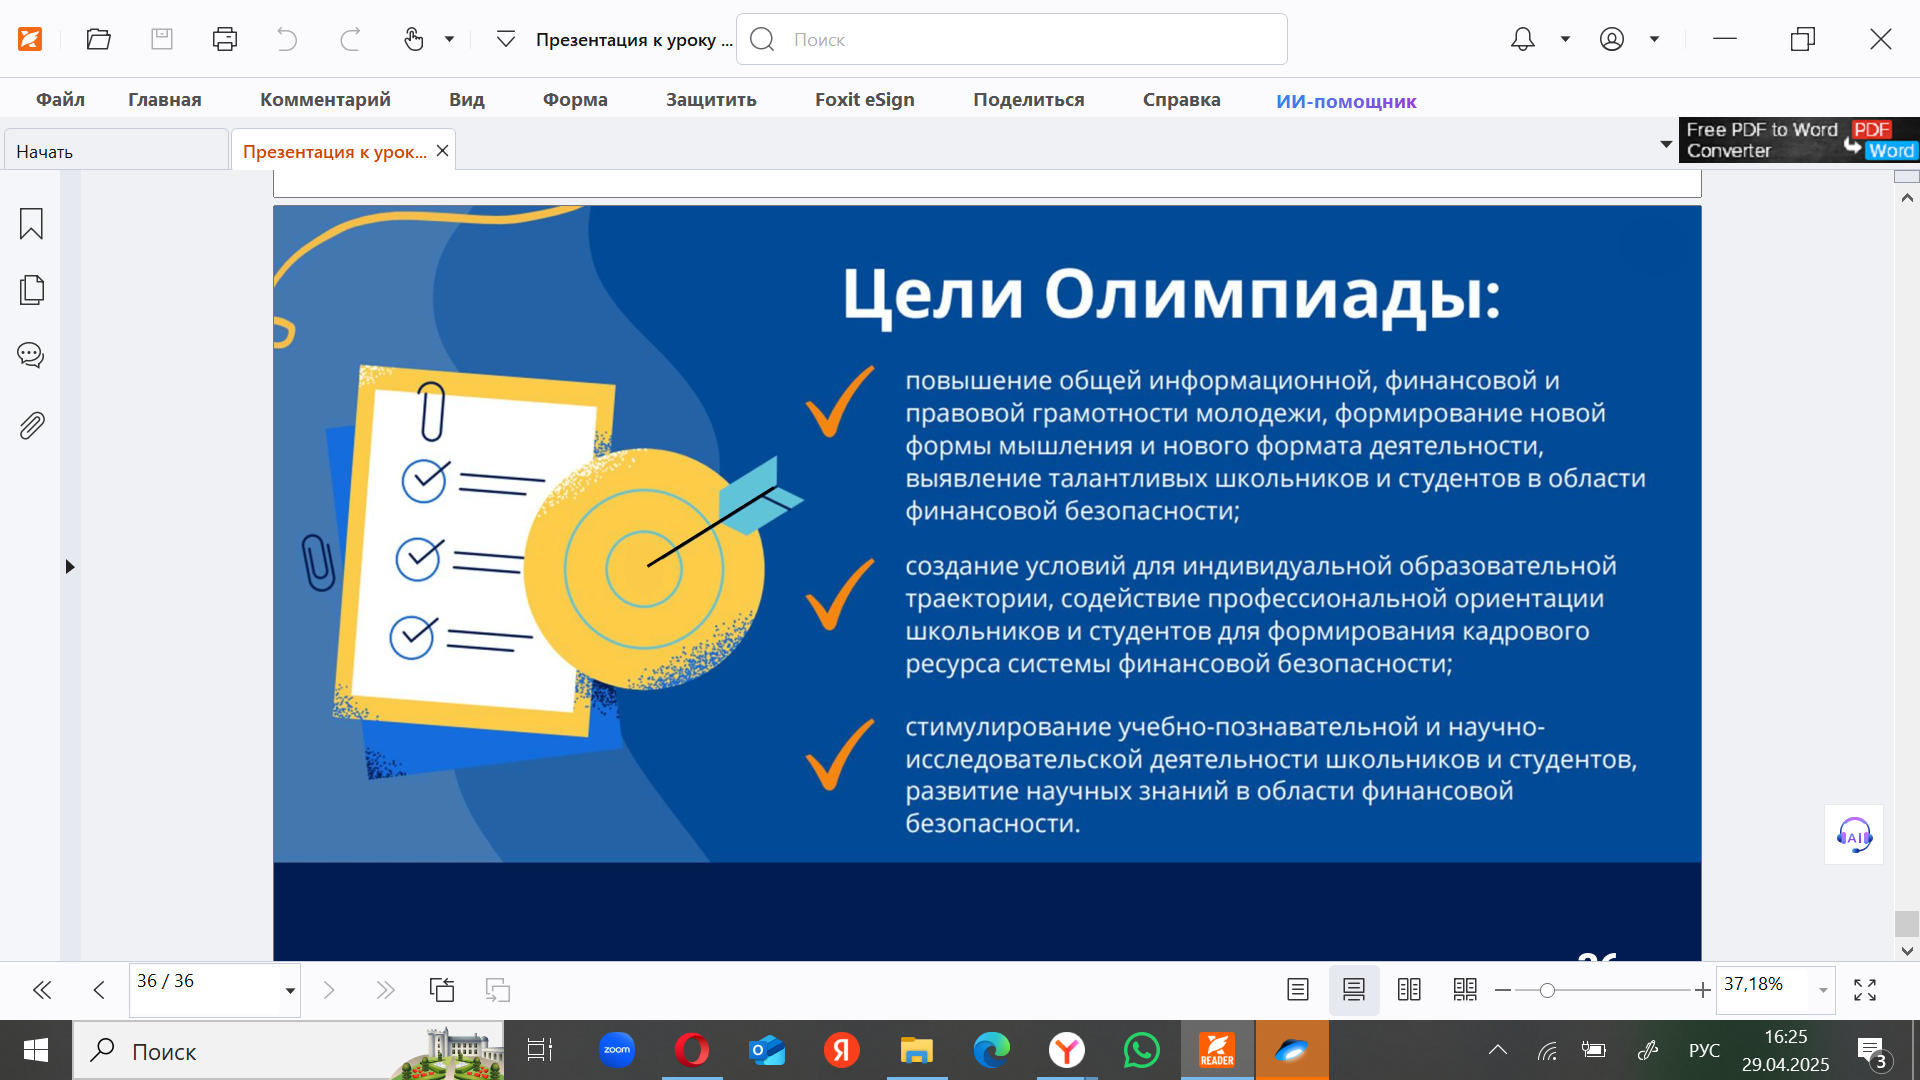Expand the left navigation panel arrow
Image resolution: width=1920 pixels, height=1080 pixels.
70,566
